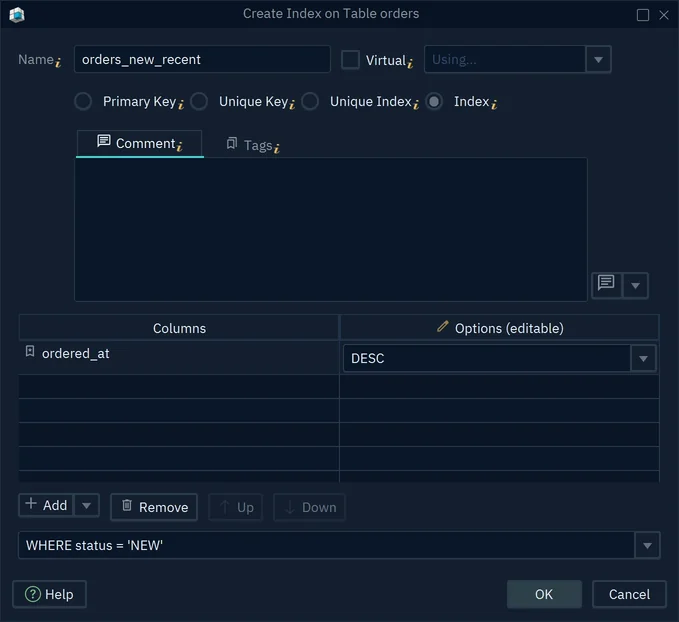Open the Using... dropdown arrow

click(x=598, y=59)
